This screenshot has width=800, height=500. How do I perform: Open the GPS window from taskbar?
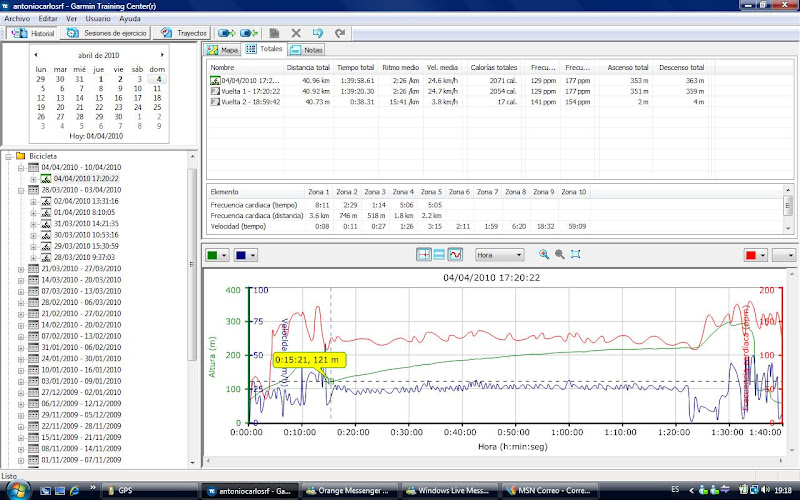[x=149, y=491]
